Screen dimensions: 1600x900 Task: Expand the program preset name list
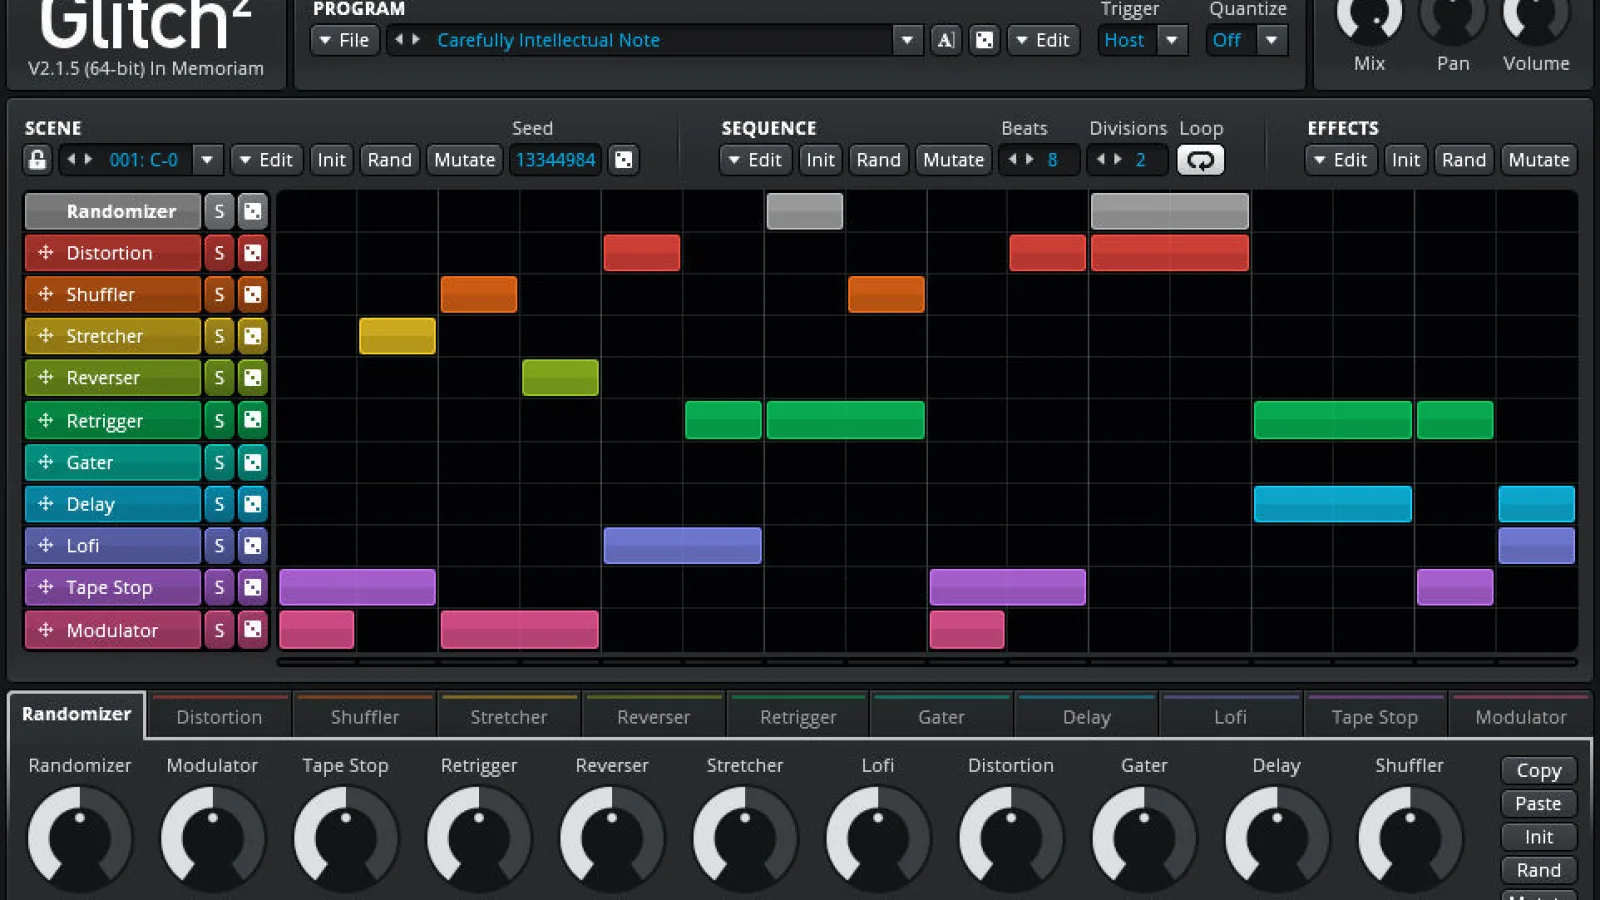[907, 40]
